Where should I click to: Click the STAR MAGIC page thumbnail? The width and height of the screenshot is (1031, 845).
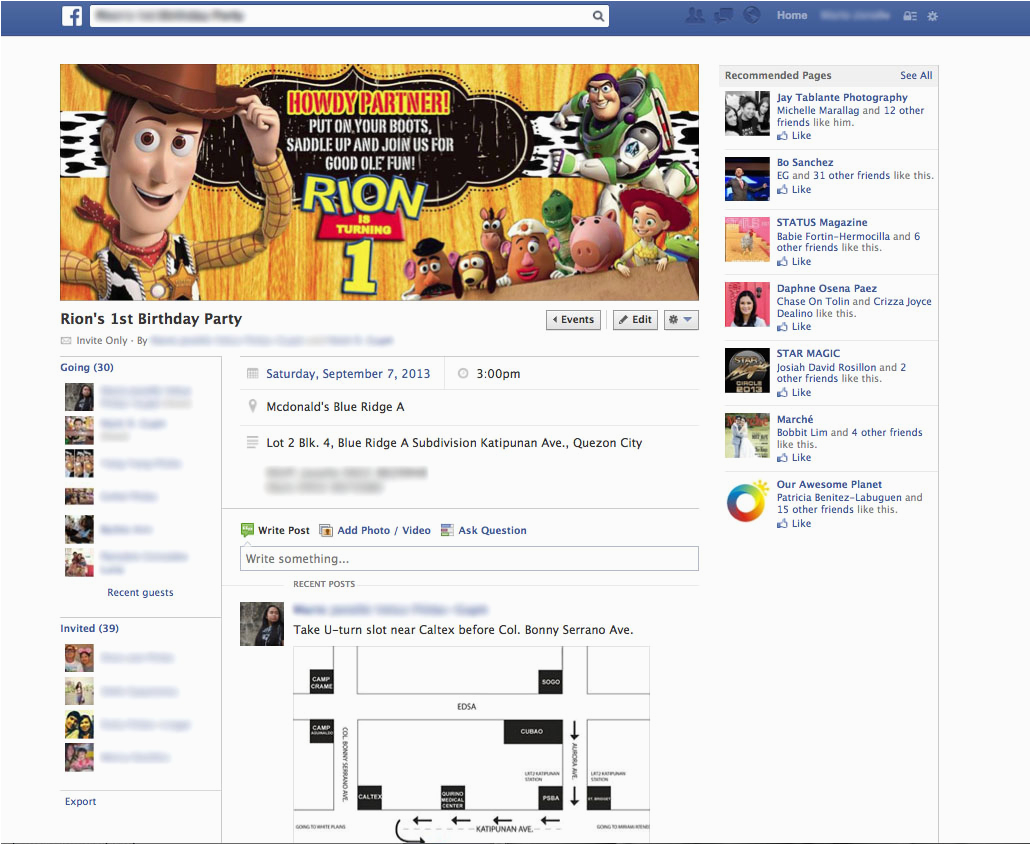point(747,370)
